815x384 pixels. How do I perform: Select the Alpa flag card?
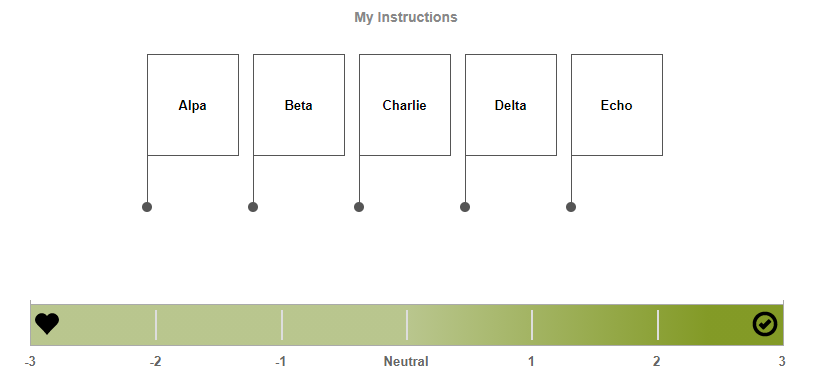point(193,105)
